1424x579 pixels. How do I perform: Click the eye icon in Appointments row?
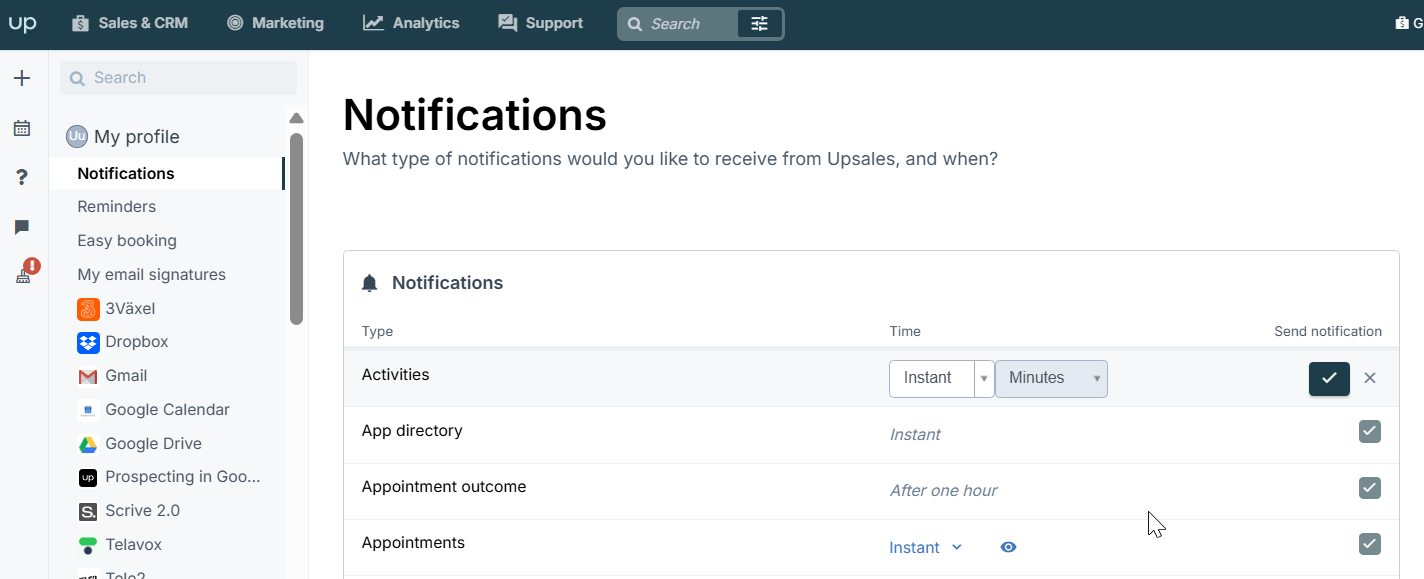click(x=1008, y=547)
